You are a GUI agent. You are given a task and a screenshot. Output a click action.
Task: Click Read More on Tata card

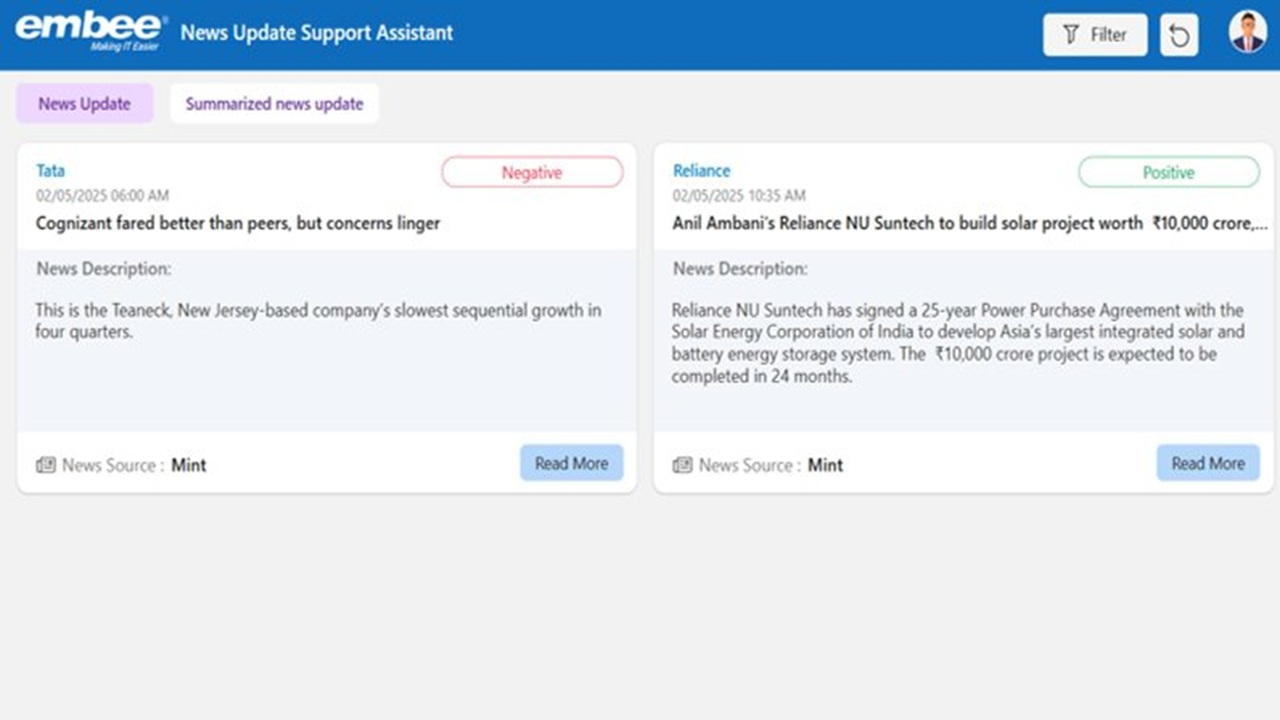click(x=571, y=463)
